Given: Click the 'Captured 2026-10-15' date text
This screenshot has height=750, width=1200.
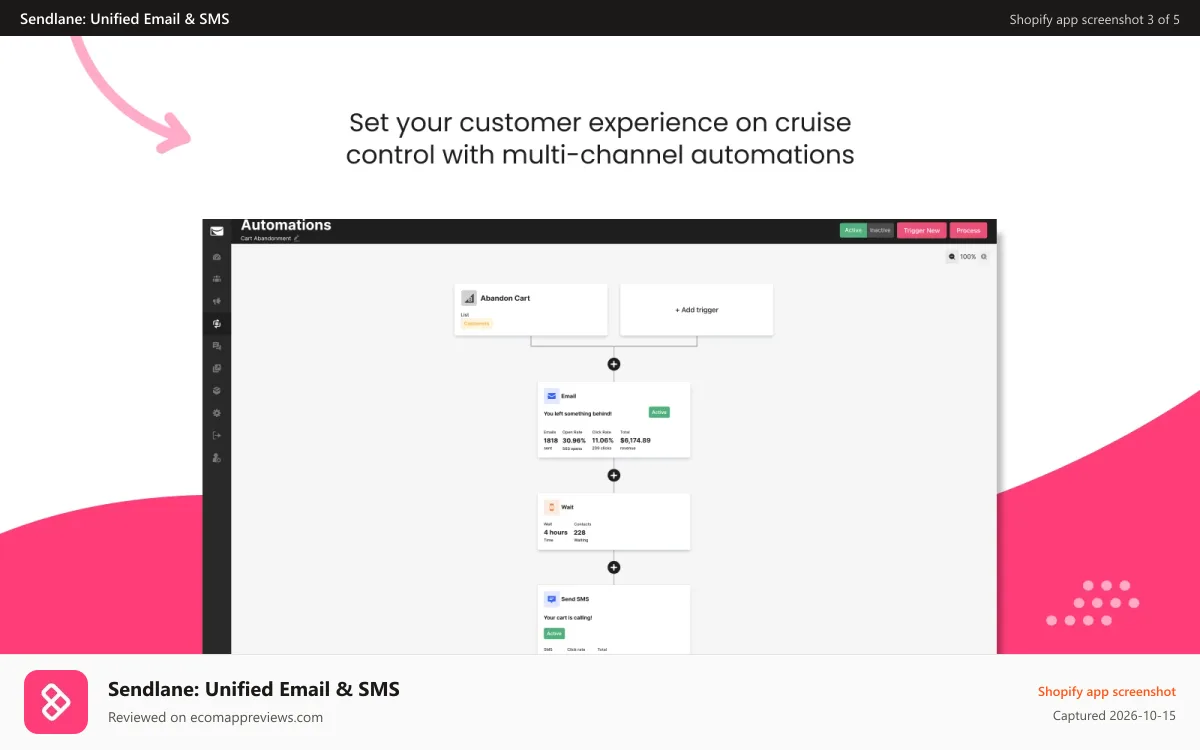Looking at the screenshot, I should click(1115, 716).
